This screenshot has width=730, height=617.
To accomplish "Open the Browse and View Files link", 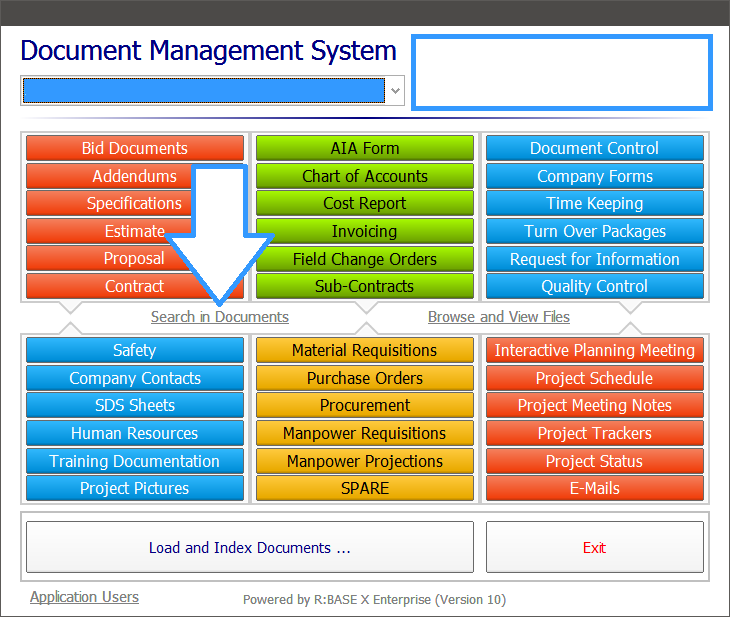I will [x=498, y=317].
